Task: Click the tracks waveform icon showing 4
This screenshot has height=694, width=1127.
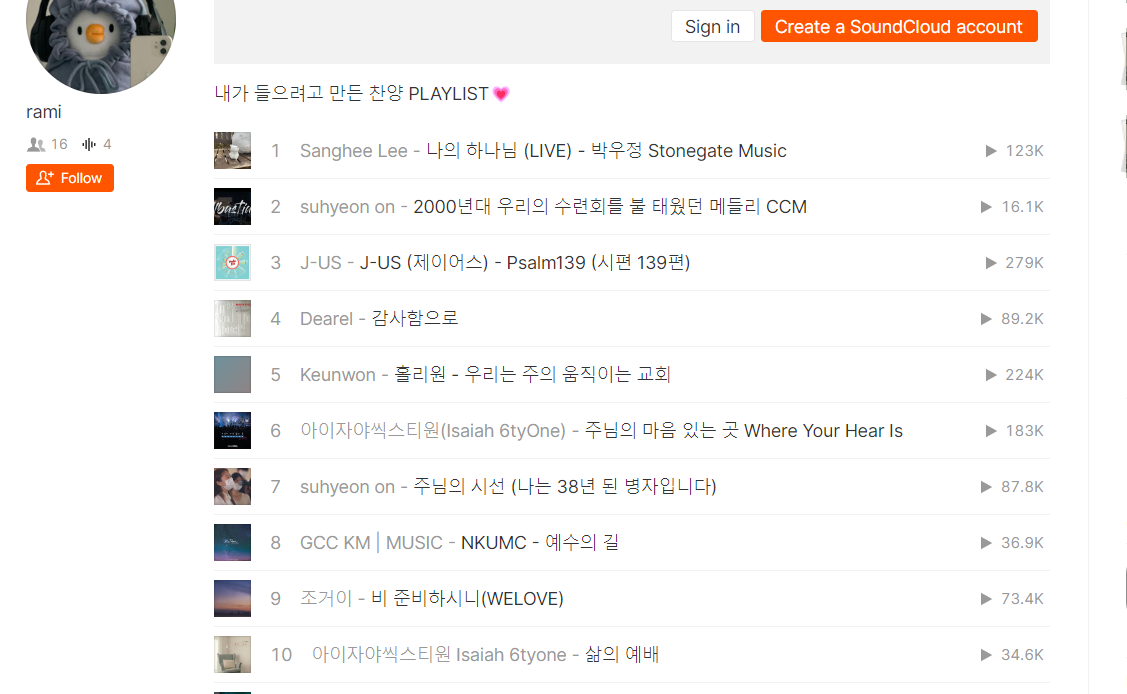Action: click(89, 144)
